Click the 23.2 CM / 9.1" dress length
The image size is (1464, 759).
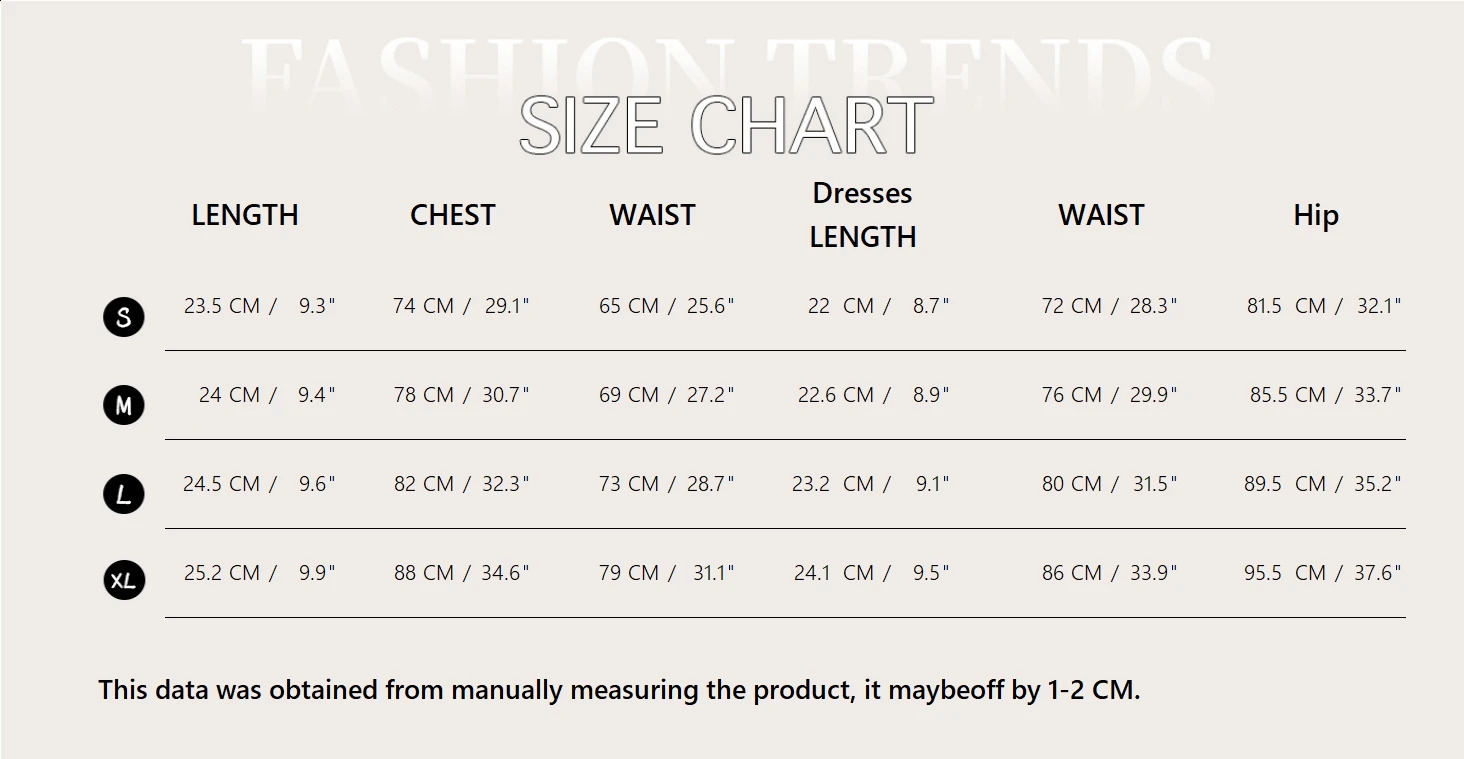click(871, 484)
